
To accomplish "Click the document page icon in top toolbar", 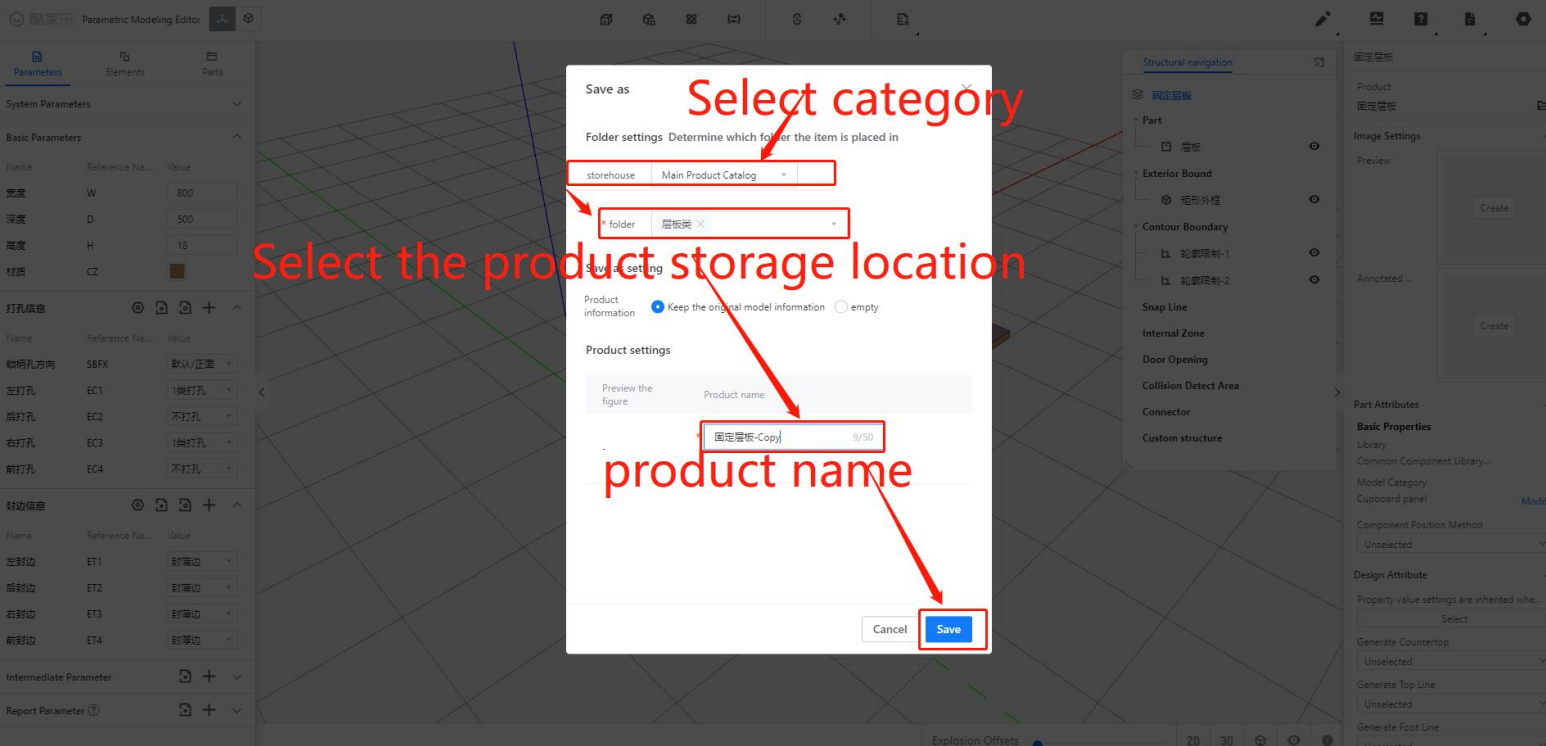I will [x=1471, y=19].
